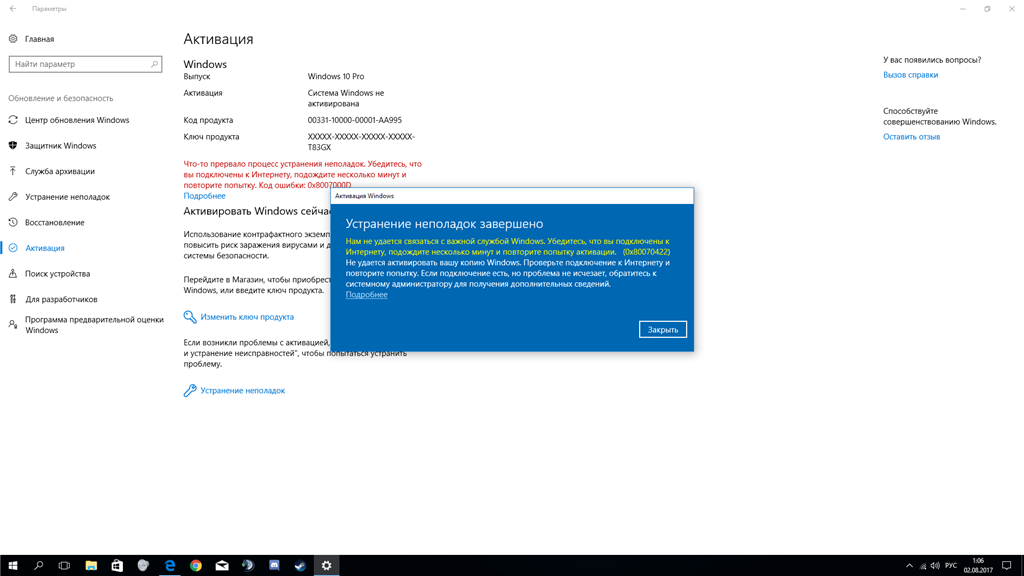Click Изменить ключ продукта link
Screen dimensions: 1024x576
coord(247,317)
